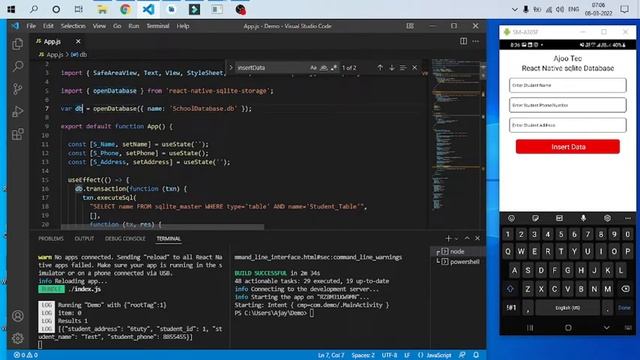
Task: Toggle Use Regular Expression in find widget
Action: pos(334,67)
